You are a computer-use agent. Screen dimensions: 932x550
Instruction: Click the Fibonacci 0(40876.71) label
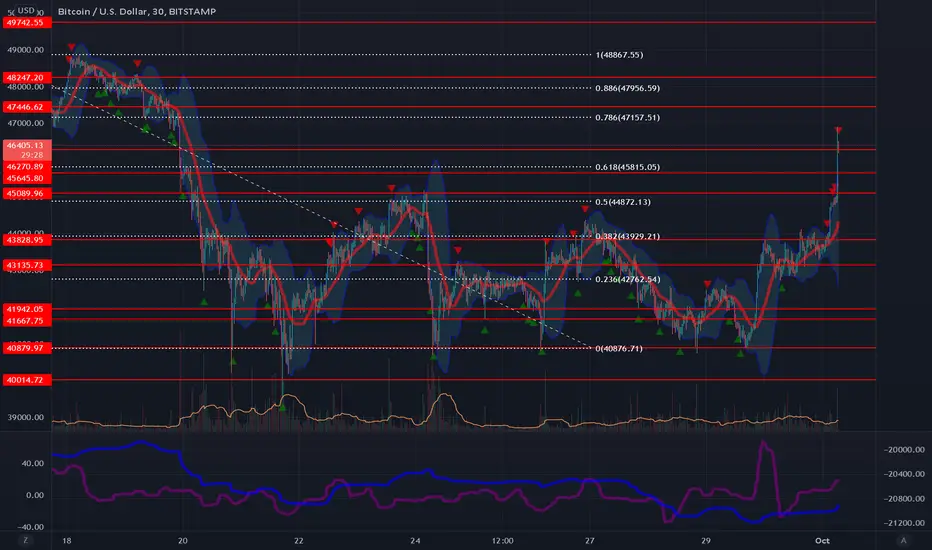pos(619,348)
